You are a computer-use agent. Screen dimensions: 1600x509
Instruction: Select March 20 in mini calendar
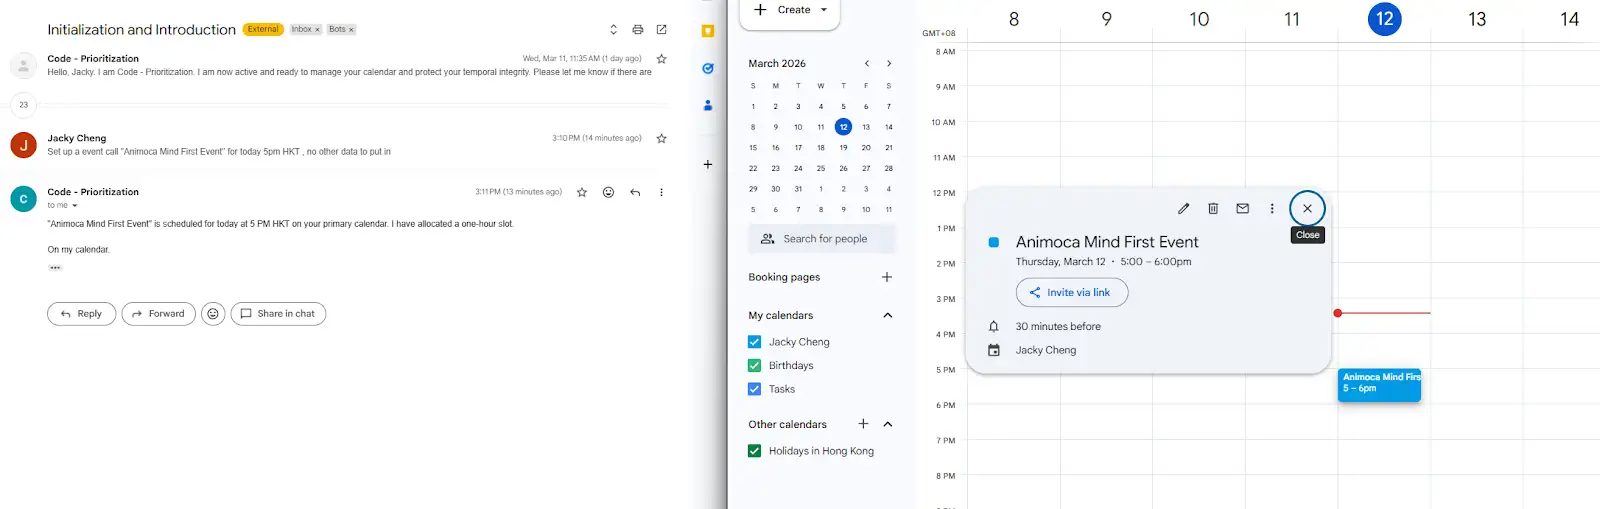point(866,148)
